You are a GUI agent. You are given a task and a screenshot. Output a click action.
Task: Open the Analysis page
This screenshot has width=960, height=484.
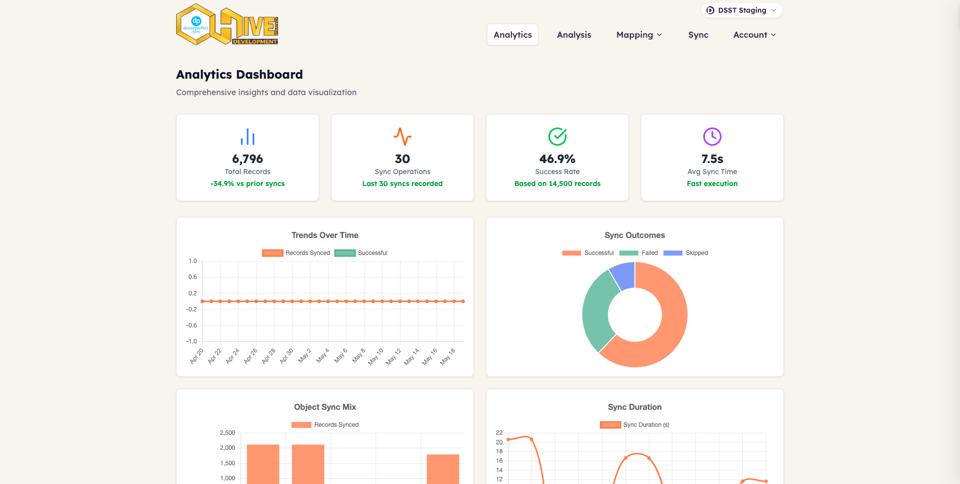(x=574, y=35)
